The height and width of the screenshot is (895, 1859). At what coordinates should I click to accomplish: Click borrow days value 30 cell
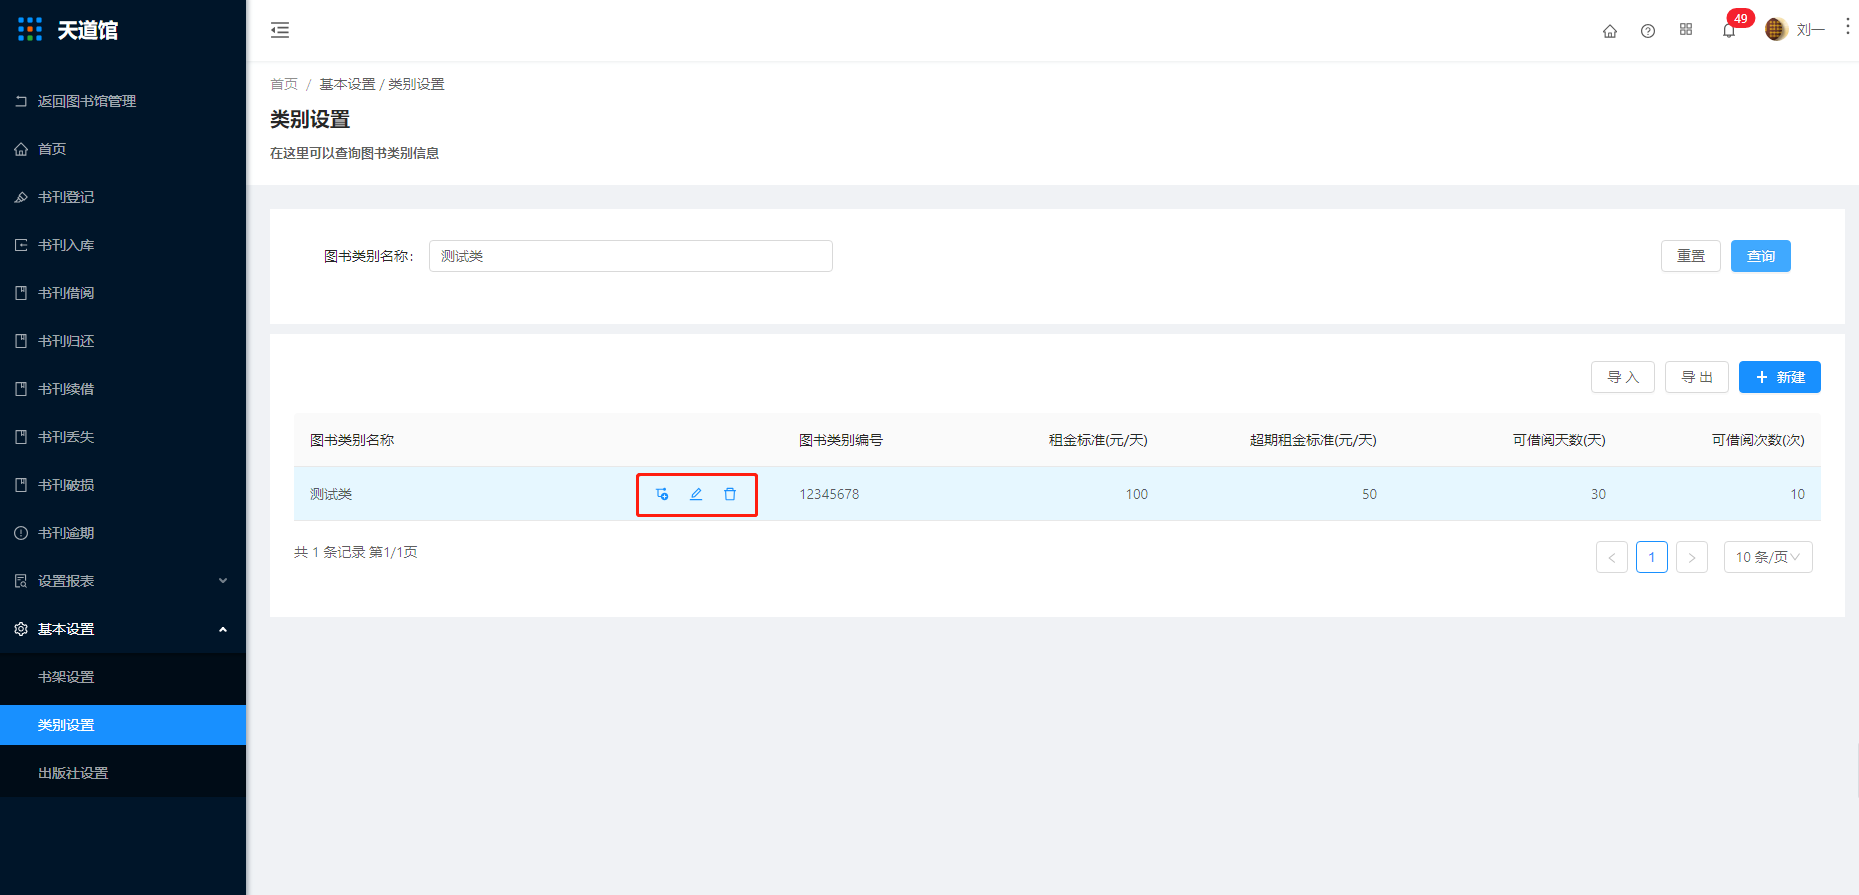(1598, 494)
